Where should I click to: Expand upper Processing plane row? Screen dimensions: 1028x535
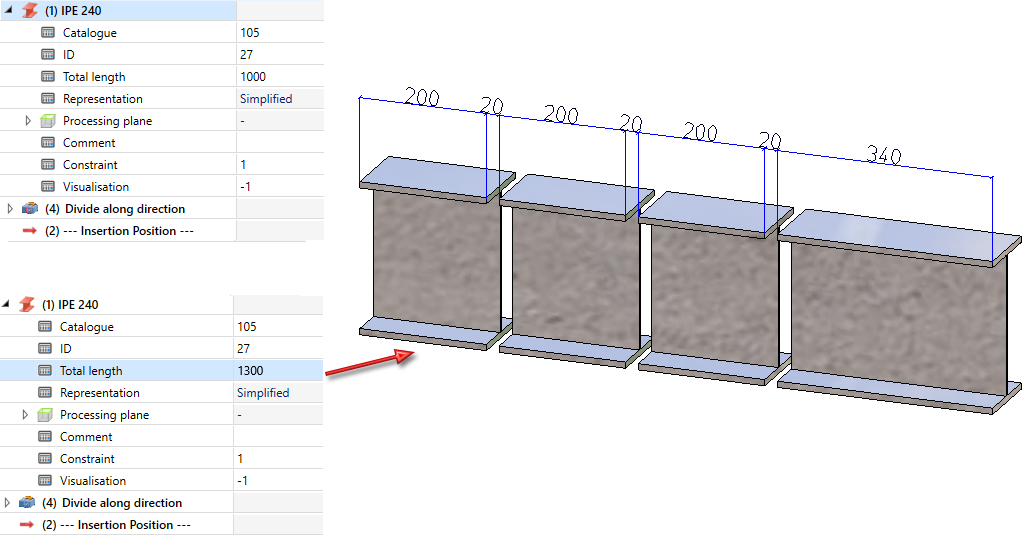click(x=28, y=121)
